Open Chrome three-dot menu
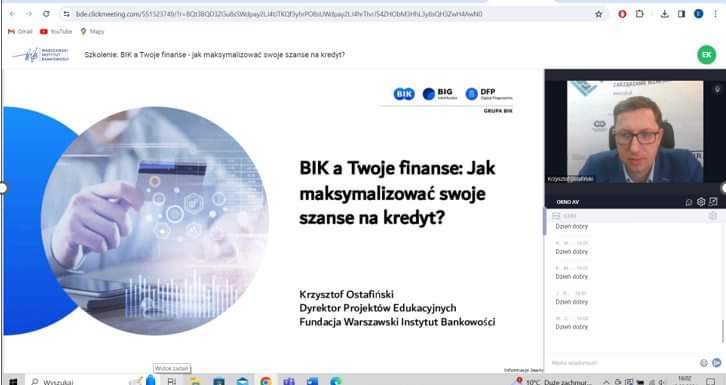 point(716,14)
